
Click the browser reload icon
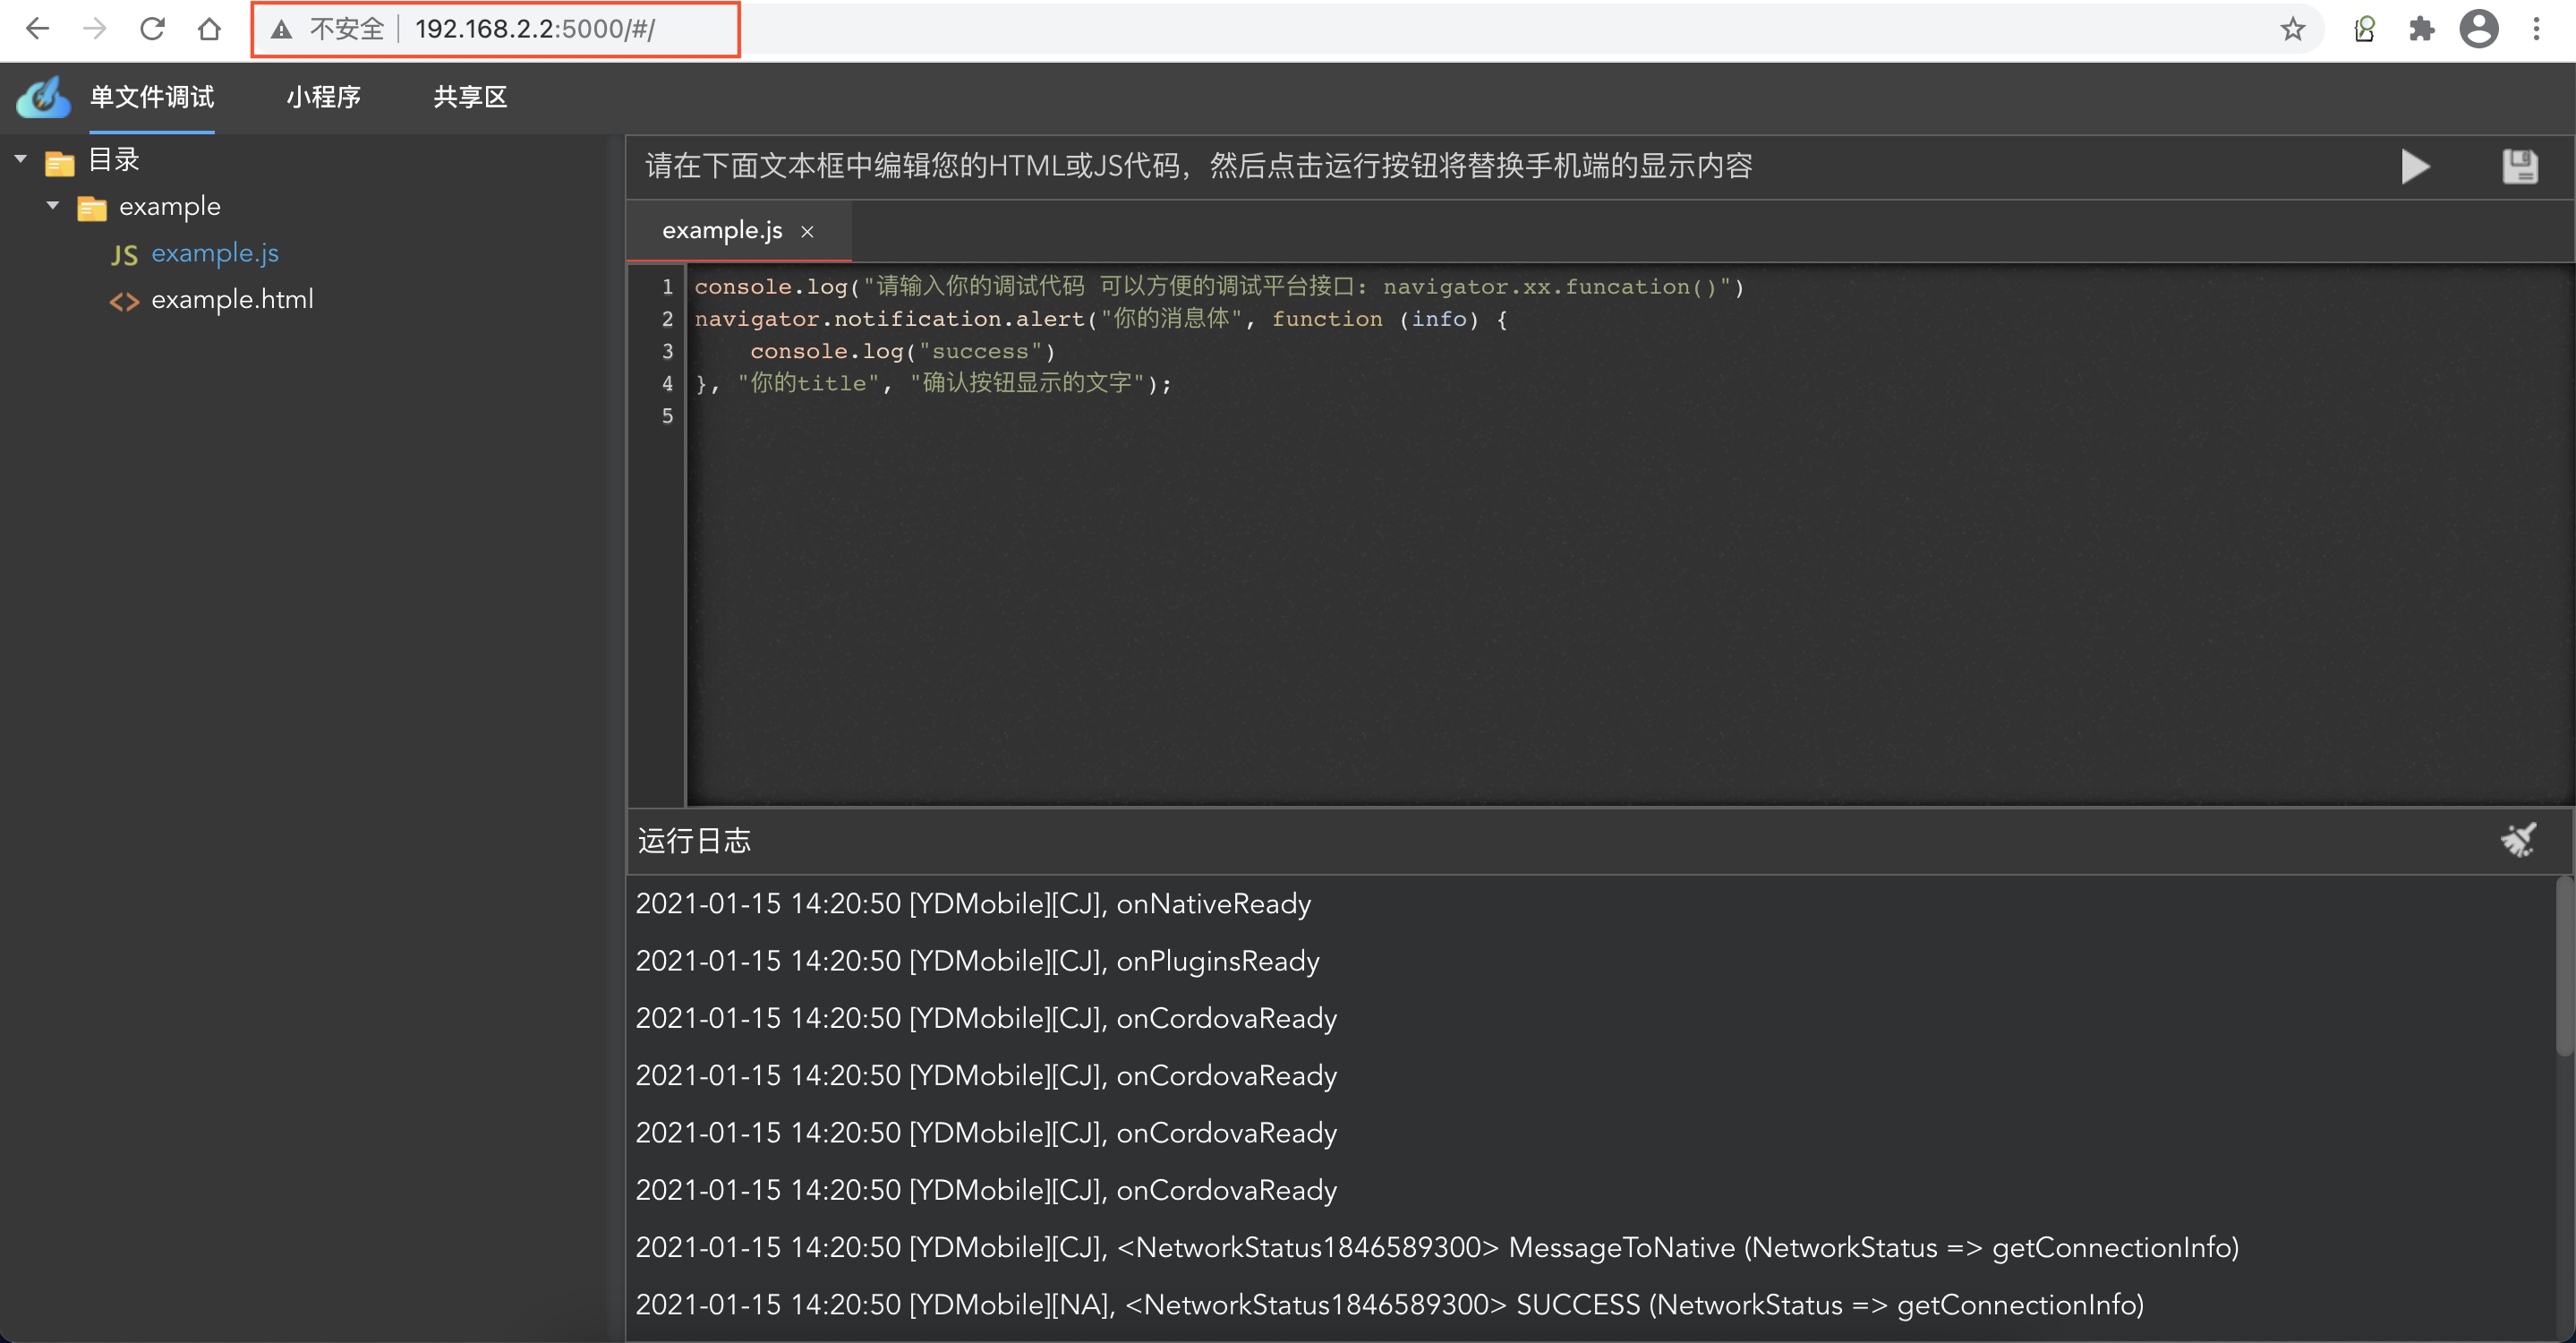[152, 29]
